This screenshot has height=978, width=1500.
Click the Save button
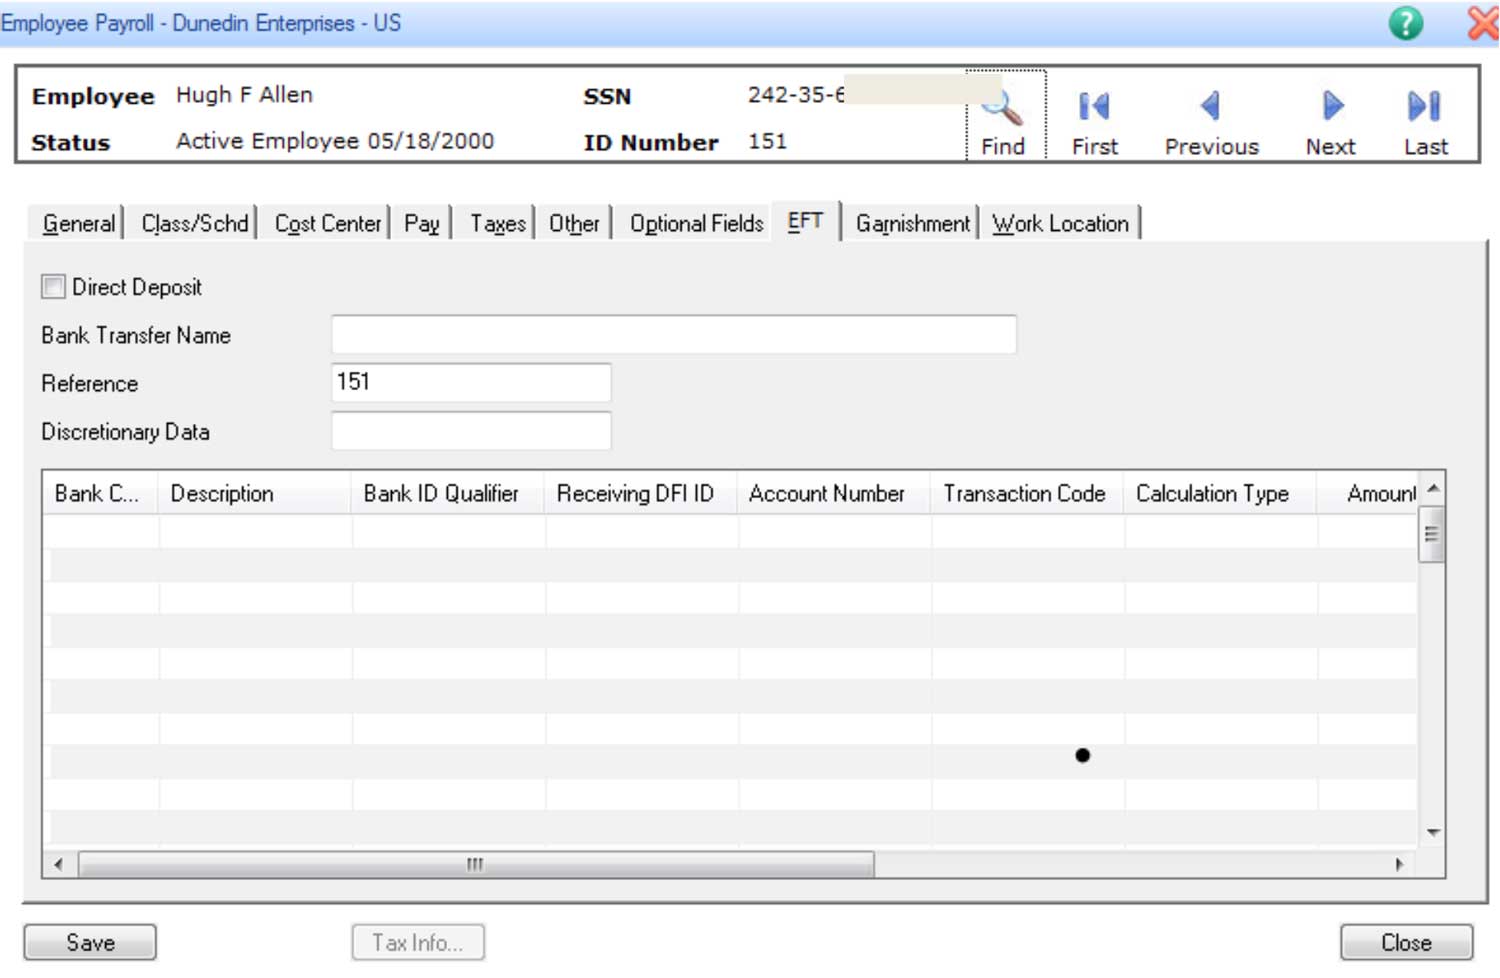click(x=90, y=942)
